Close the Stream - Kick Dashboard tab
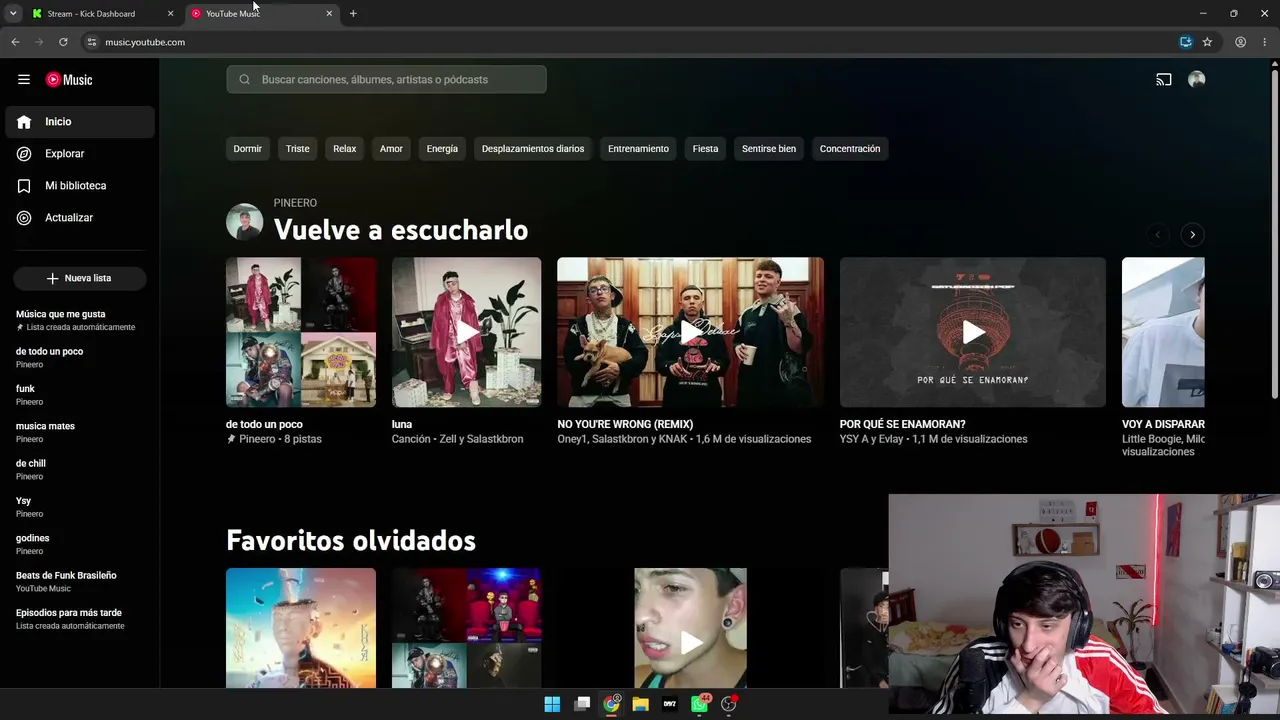The width and height of the screenshot is (1280, 720). (170, 14)
